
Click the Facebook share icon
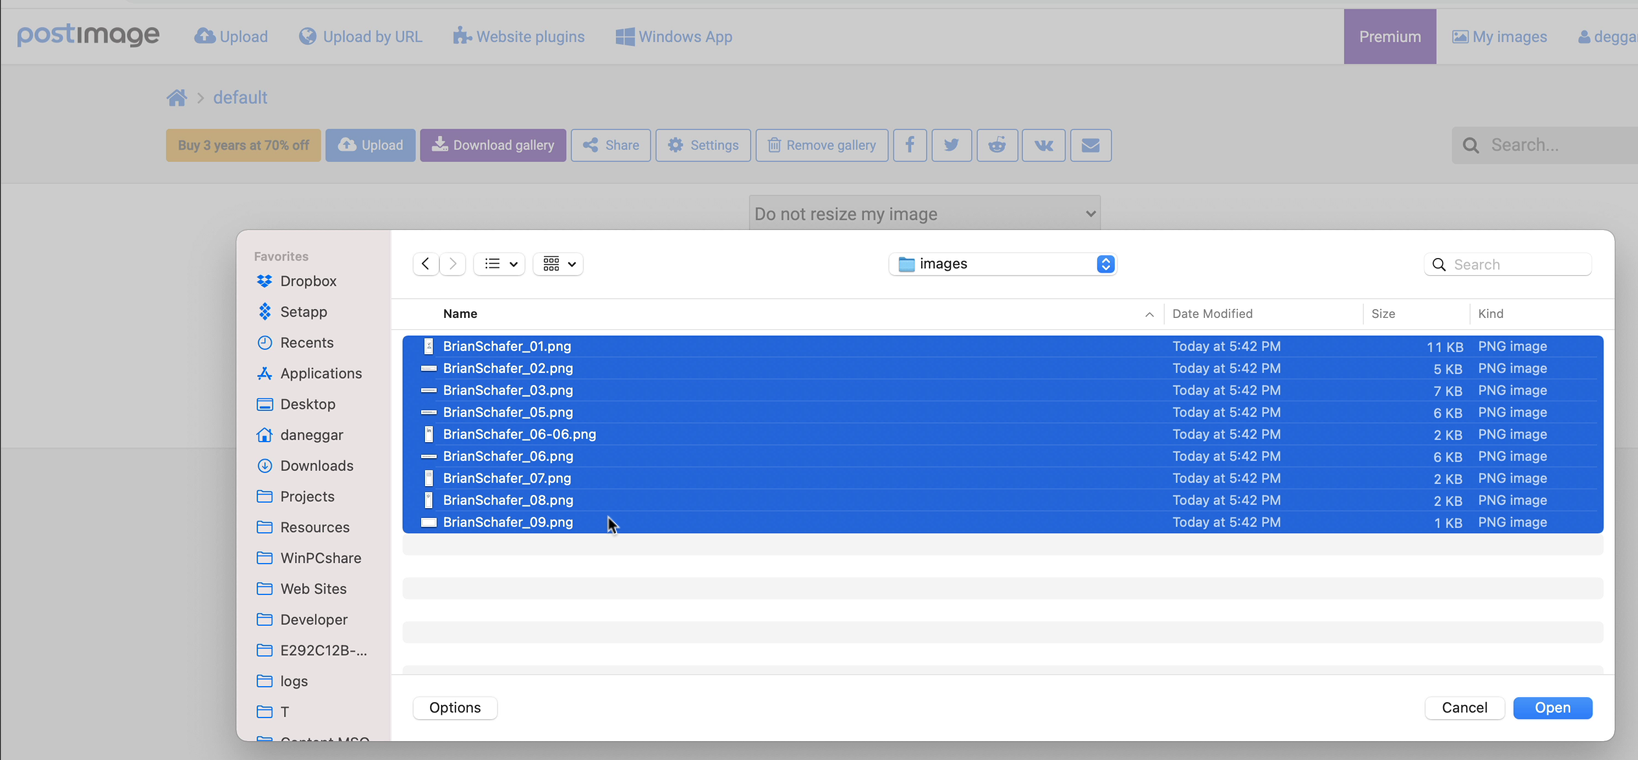coord(909,145)
